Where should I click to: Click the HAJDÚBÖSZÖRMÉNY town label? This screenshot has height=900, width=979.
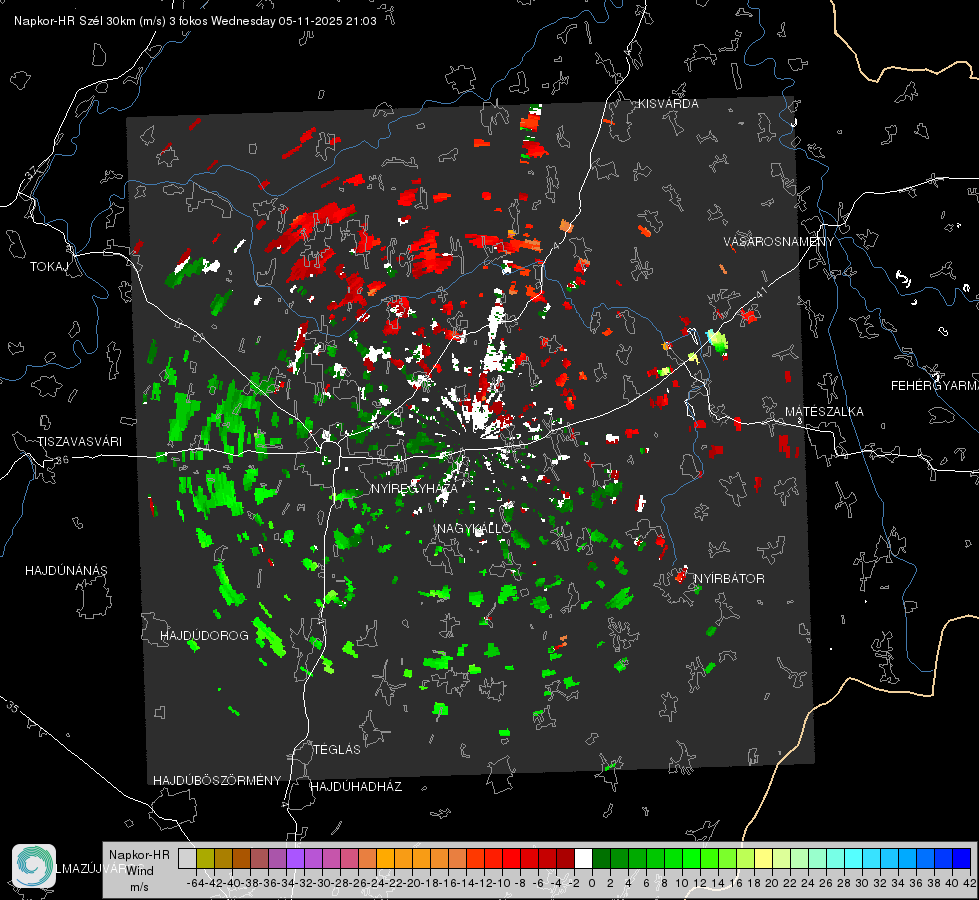(217, 781)
